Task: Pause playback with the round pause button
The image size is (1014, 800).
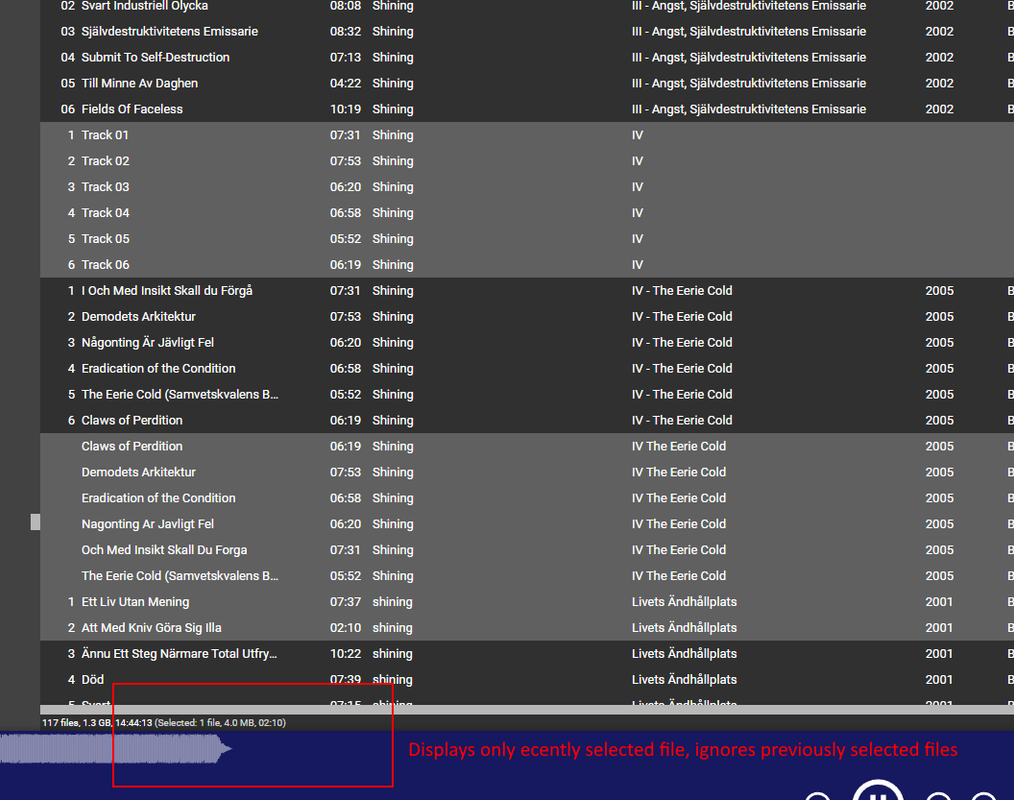Action: [878, 792]
